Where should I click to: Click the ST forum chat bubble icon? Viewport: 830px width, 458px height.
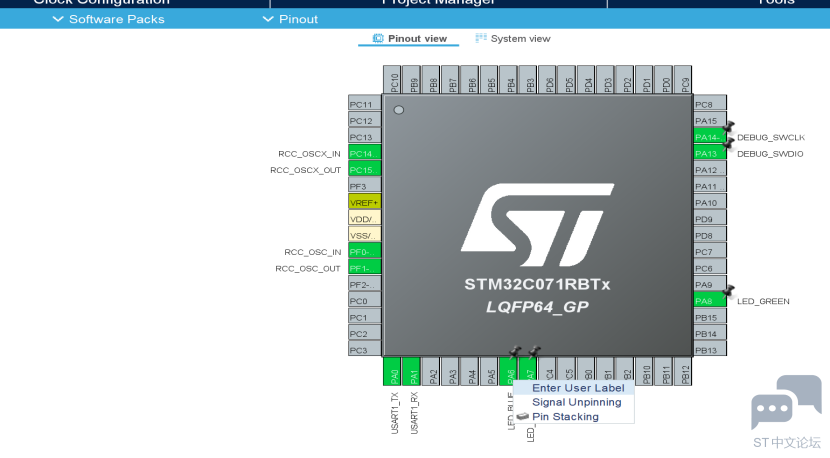[786, 402]
